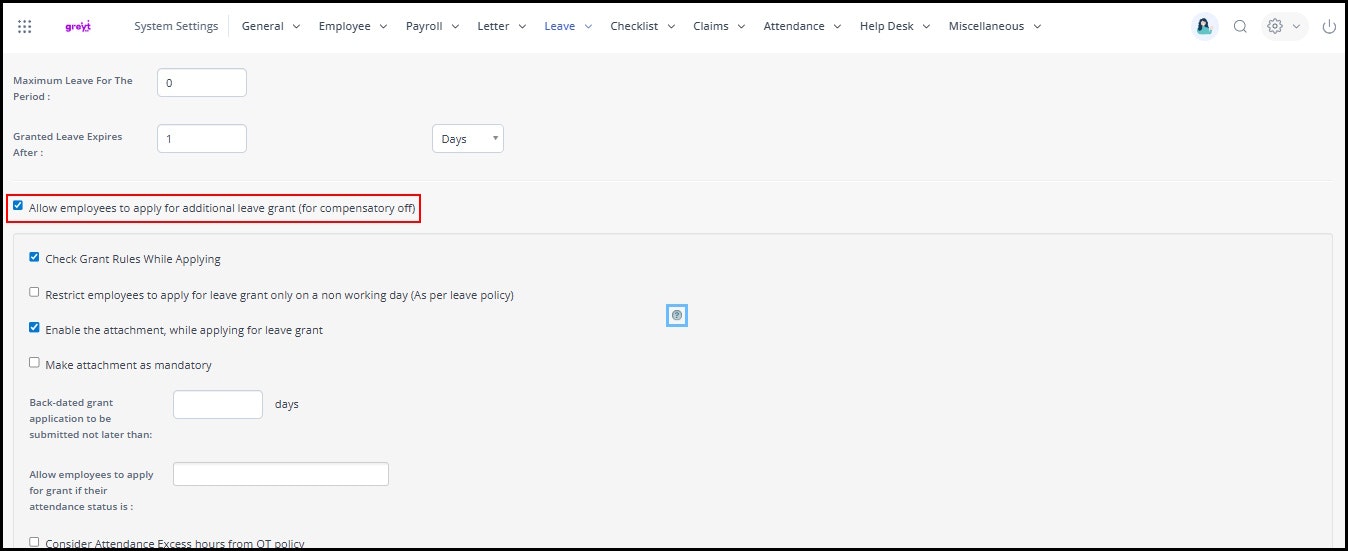Expand the Payroll menu
Screen dimensions: 1348x551
tap(432, 27)
